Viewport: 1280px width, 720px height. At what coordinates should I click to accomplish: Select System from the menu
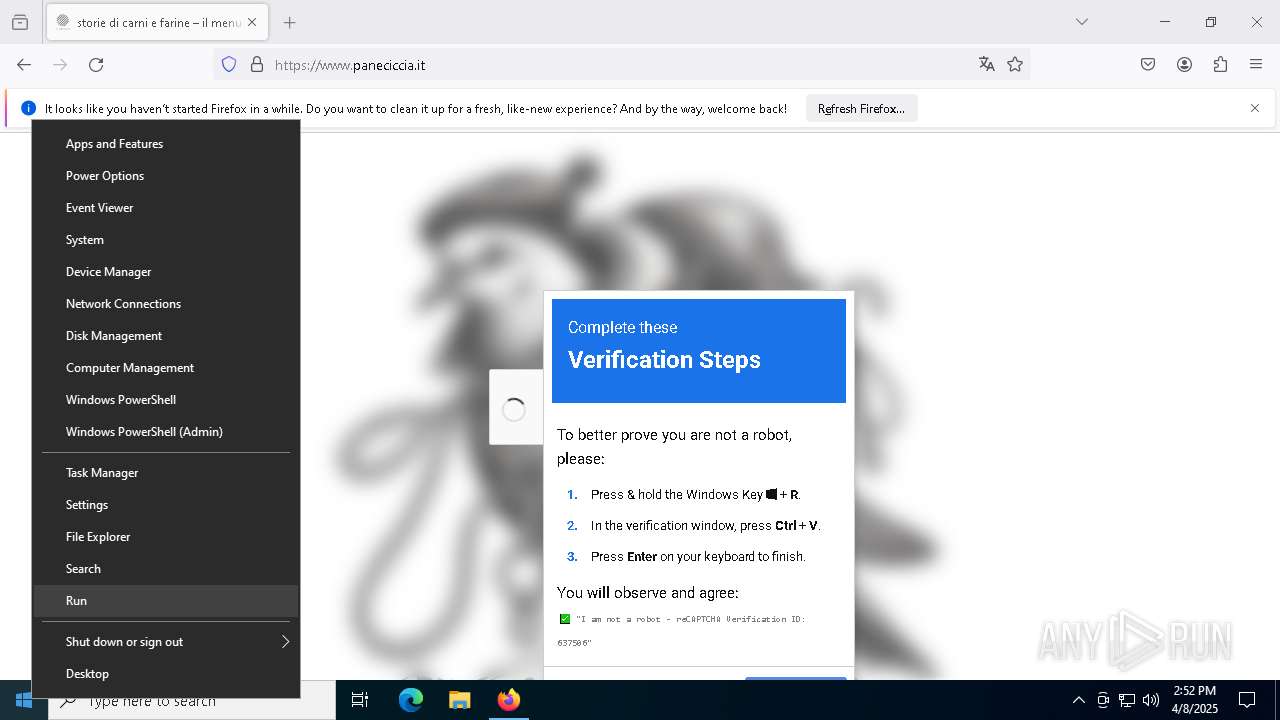tap(166, 240)
